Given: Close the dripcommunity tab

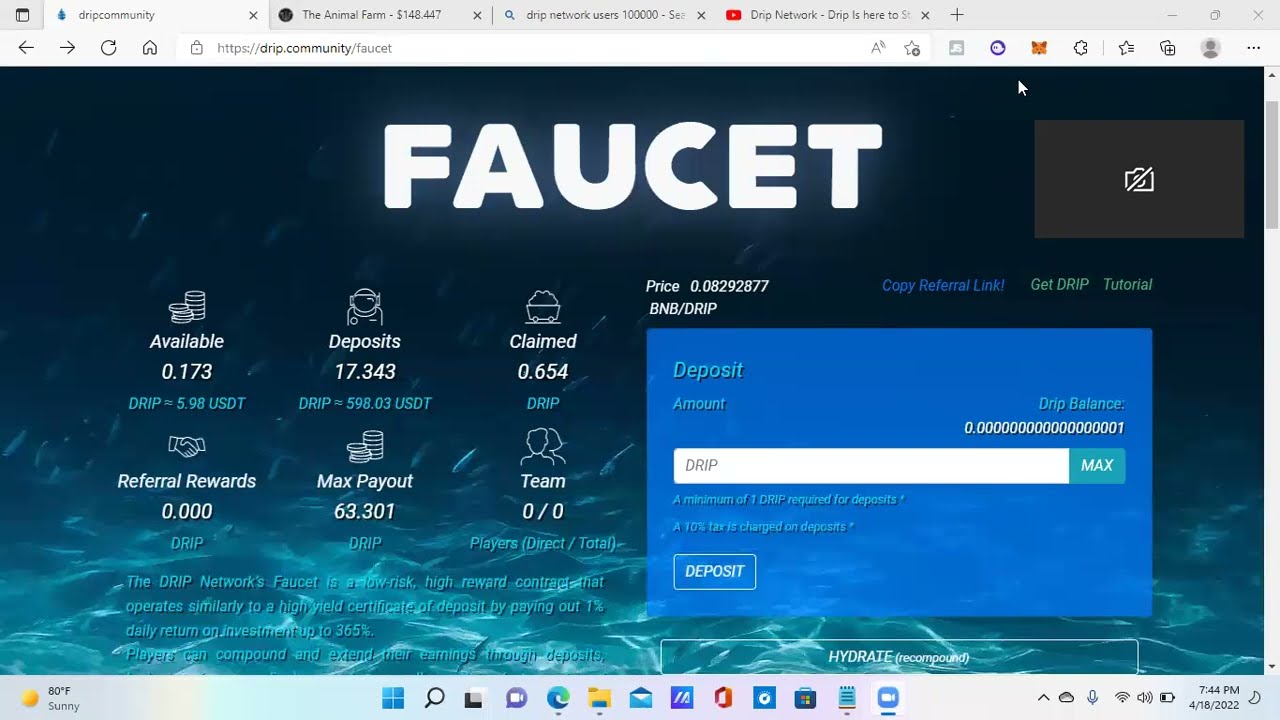Looking at the screenshot, I should click(253, 15).
